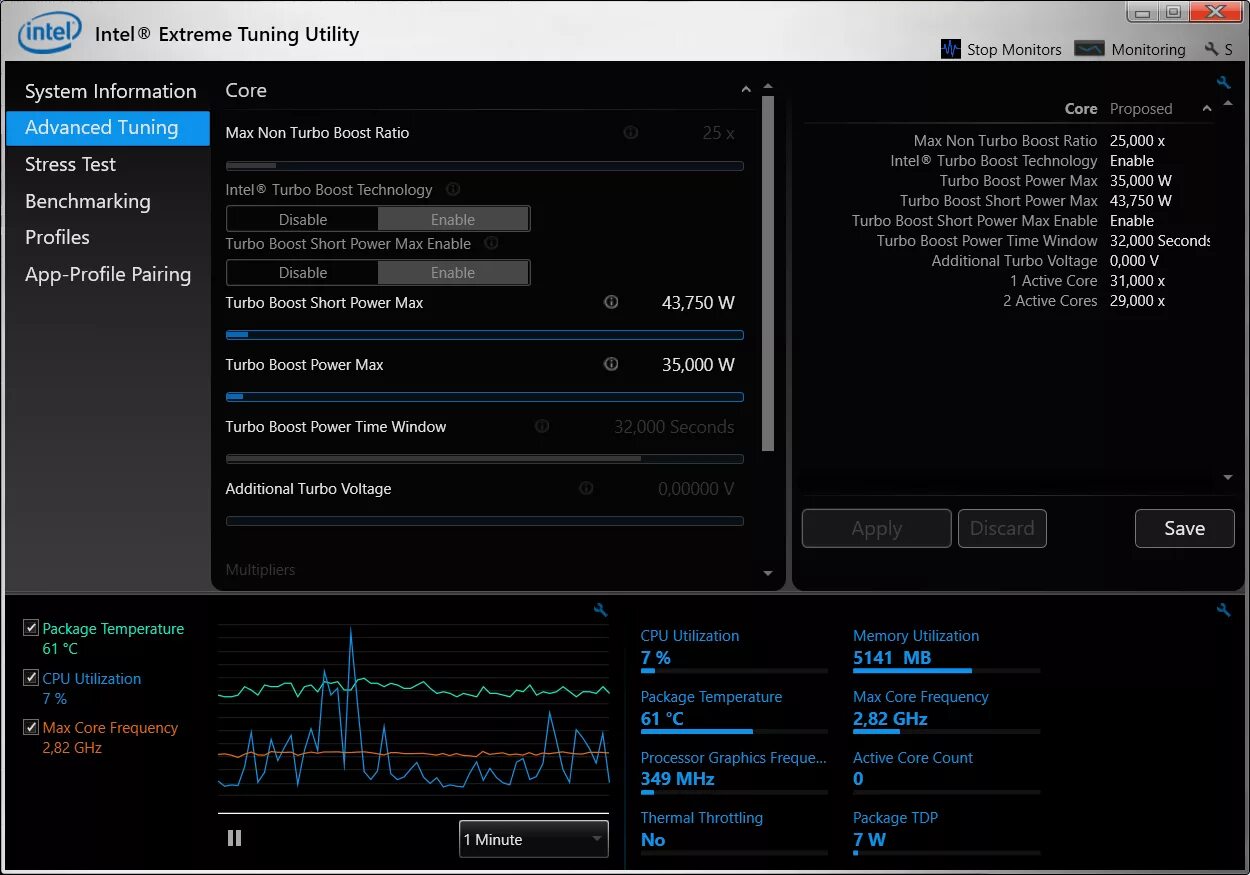Viewport: 1250px width, 875px height.
Task: Uncheck Max Core Frequency graph checkbox
Action: 31,727
